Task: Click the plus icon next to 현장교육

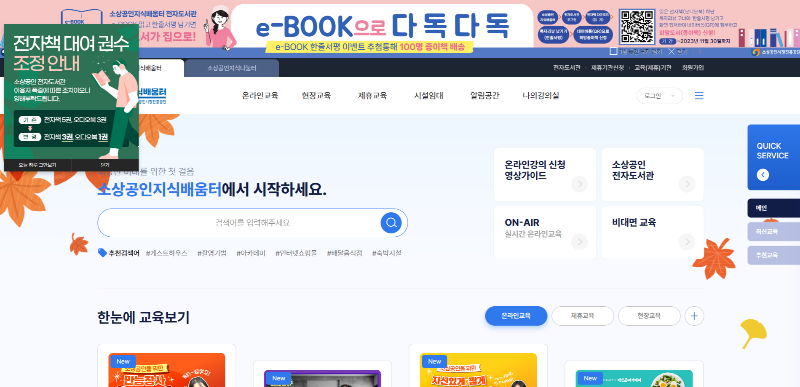Action: [x=694, y=316]
